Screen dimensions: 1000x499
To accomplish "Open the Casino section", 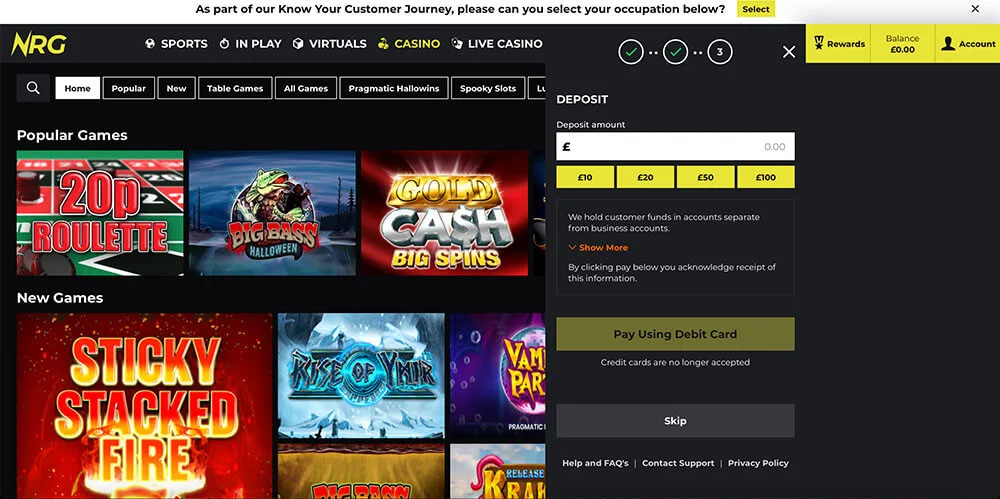I will (409, 44).
